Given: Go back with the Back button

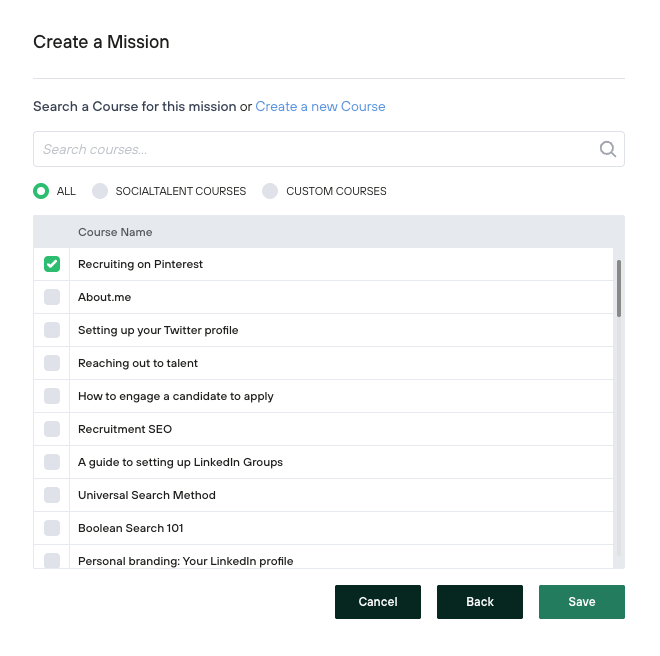Looking at the screenshot, I should [x=480, y=602].
